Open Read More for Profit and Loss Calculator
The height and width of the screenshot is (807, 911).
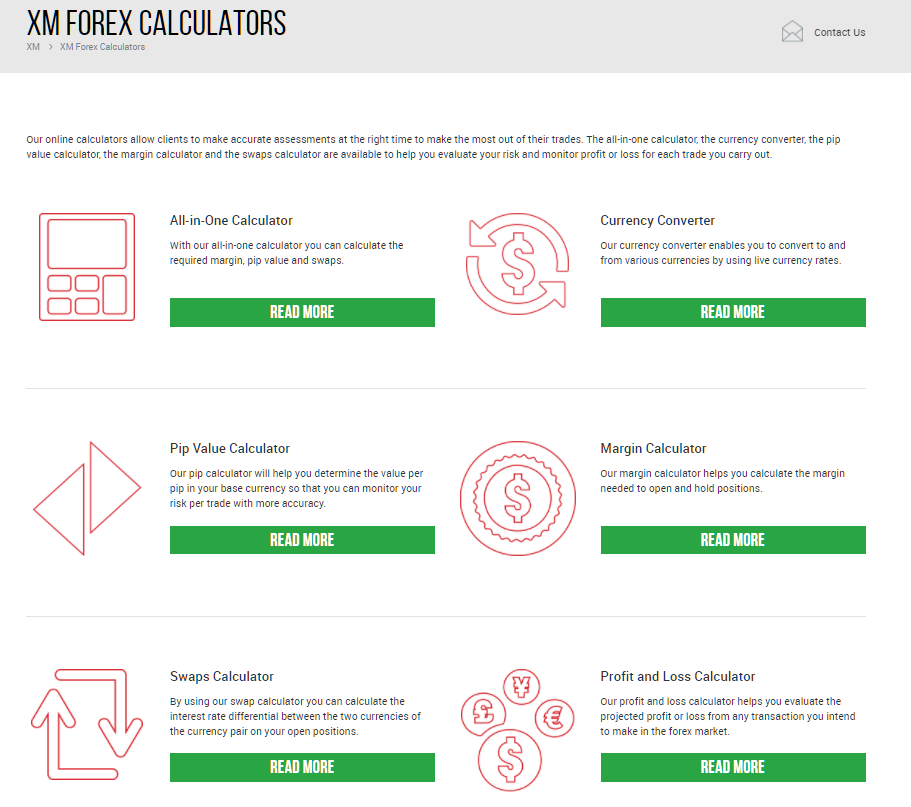(733, 767)
